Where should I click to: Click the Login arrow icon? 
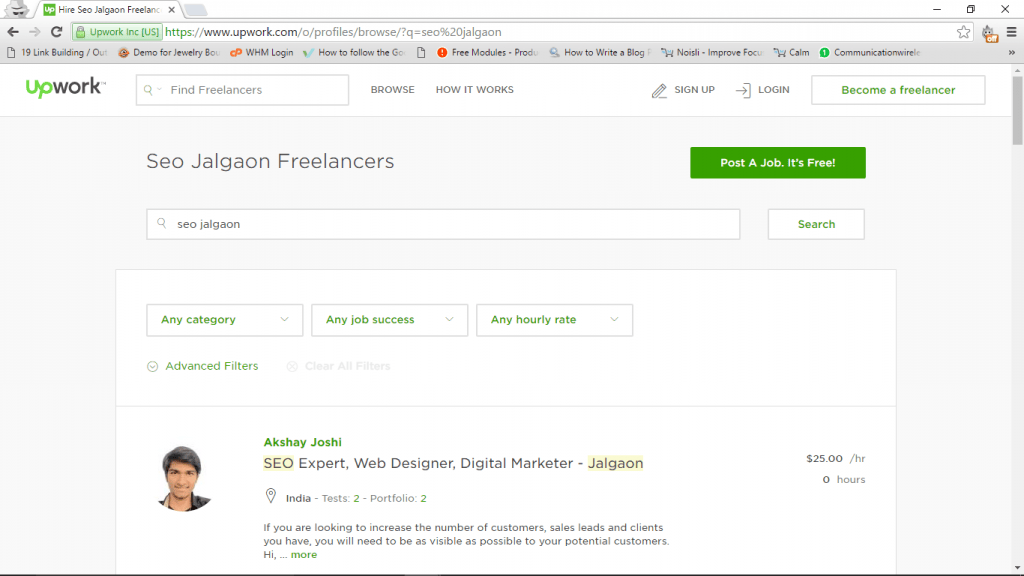pos(740,89)
